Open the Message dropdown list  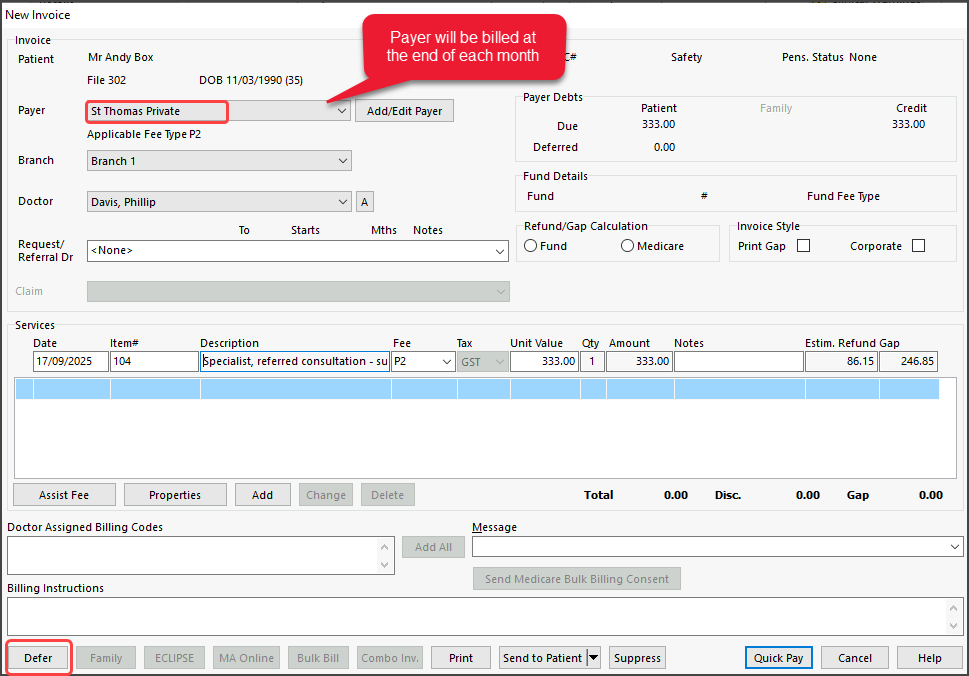coord(954,547)
